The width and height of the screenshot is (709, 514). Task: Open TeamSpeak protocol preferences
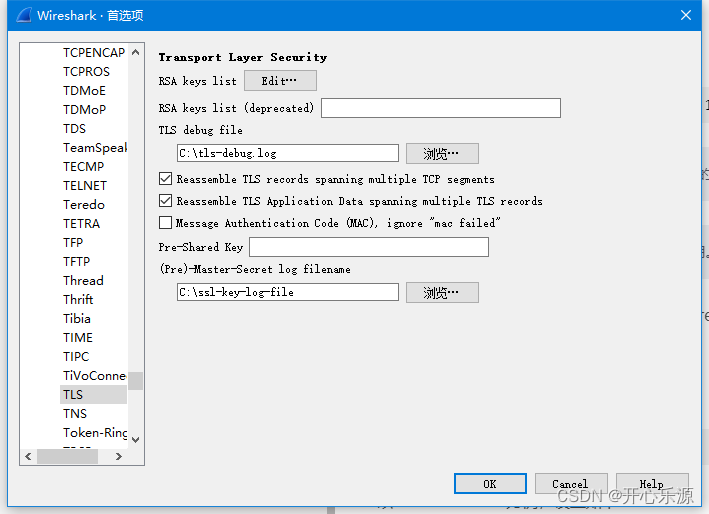(x=95, y=148)
